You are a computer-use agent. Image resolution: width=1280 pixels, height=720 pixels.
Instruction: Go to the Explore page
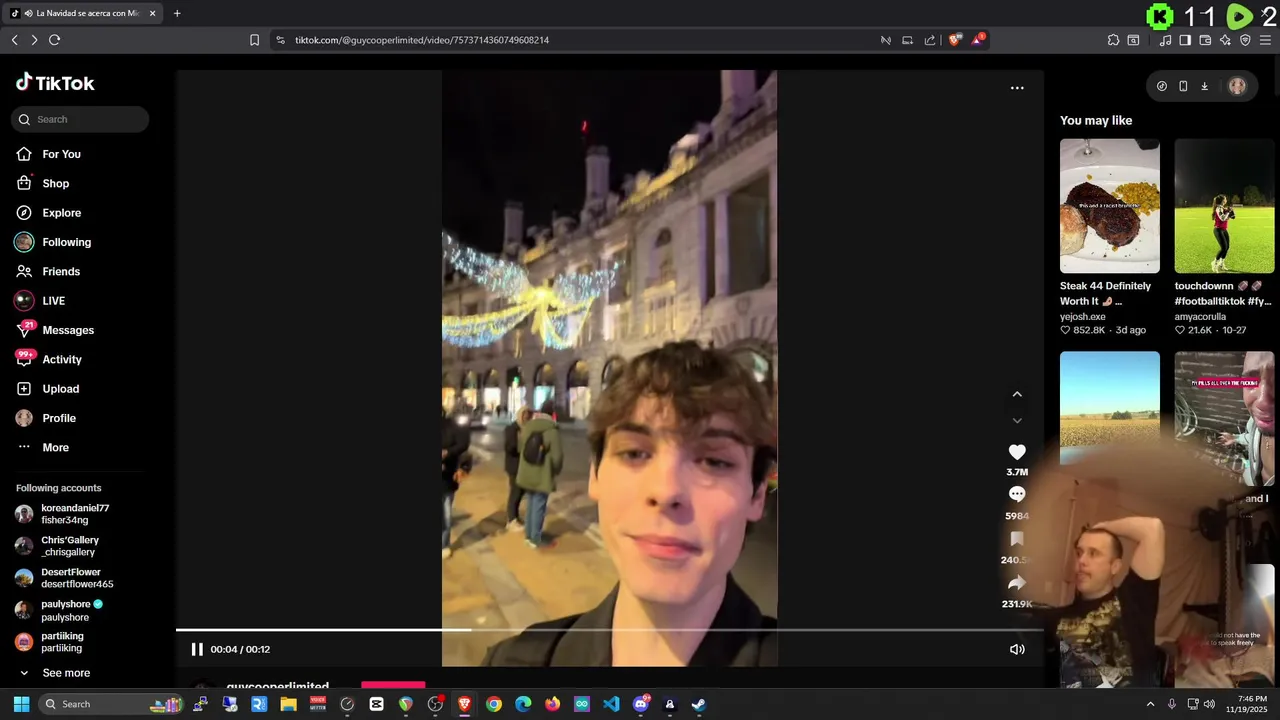(61, 213)
